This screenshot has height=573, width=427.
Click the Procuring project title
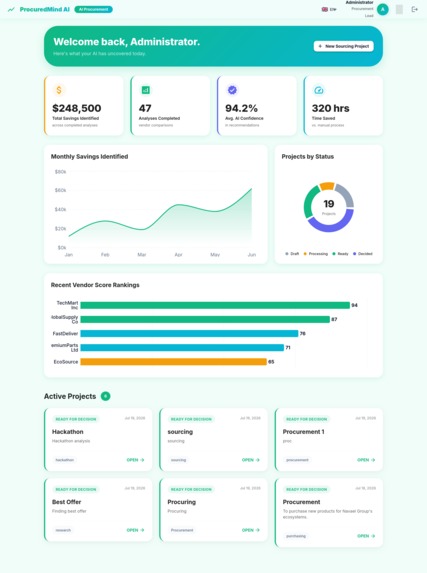click(x=182, y=502)
